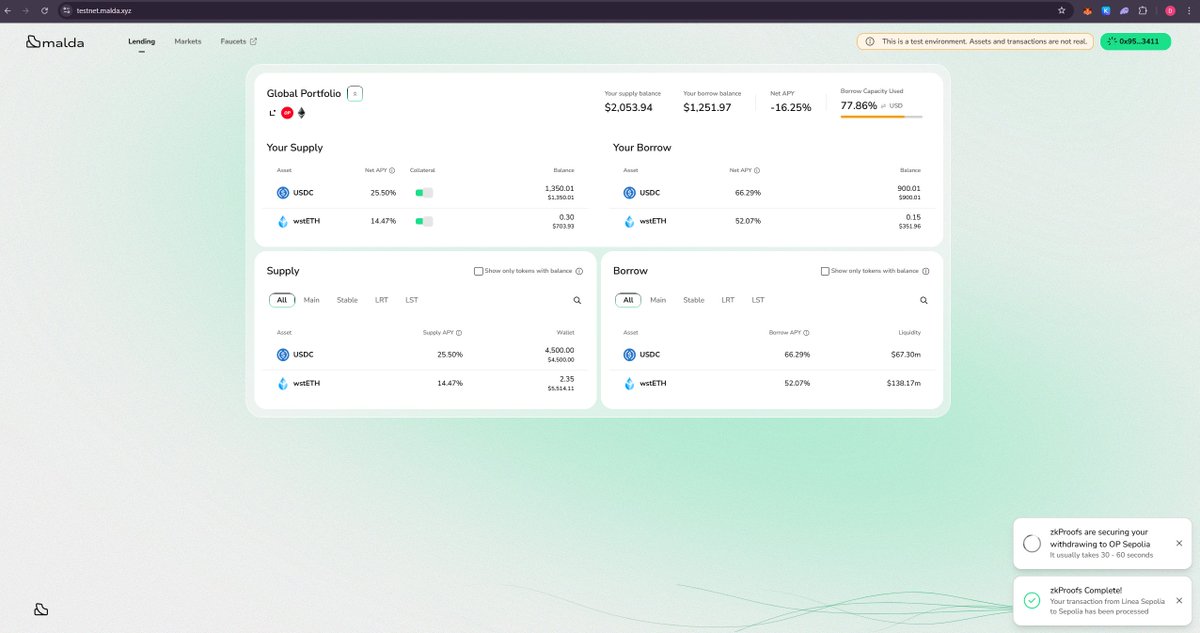Click the zkProofs loading spinner icon
Screen dimensions: 1200x633
click(x=1032, y=544)
